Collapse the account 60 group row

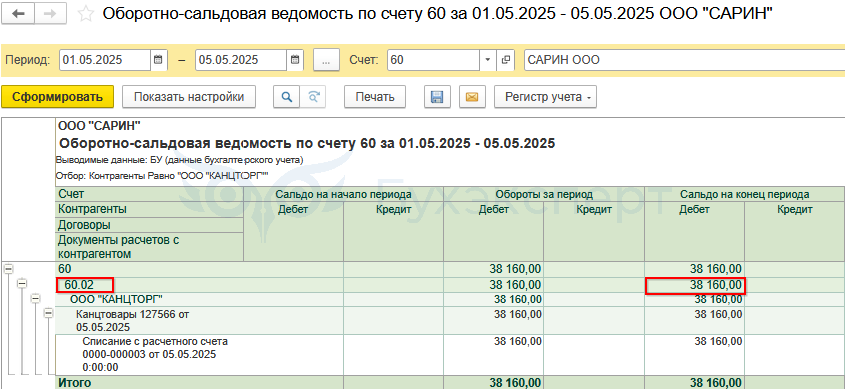[8, 268]
